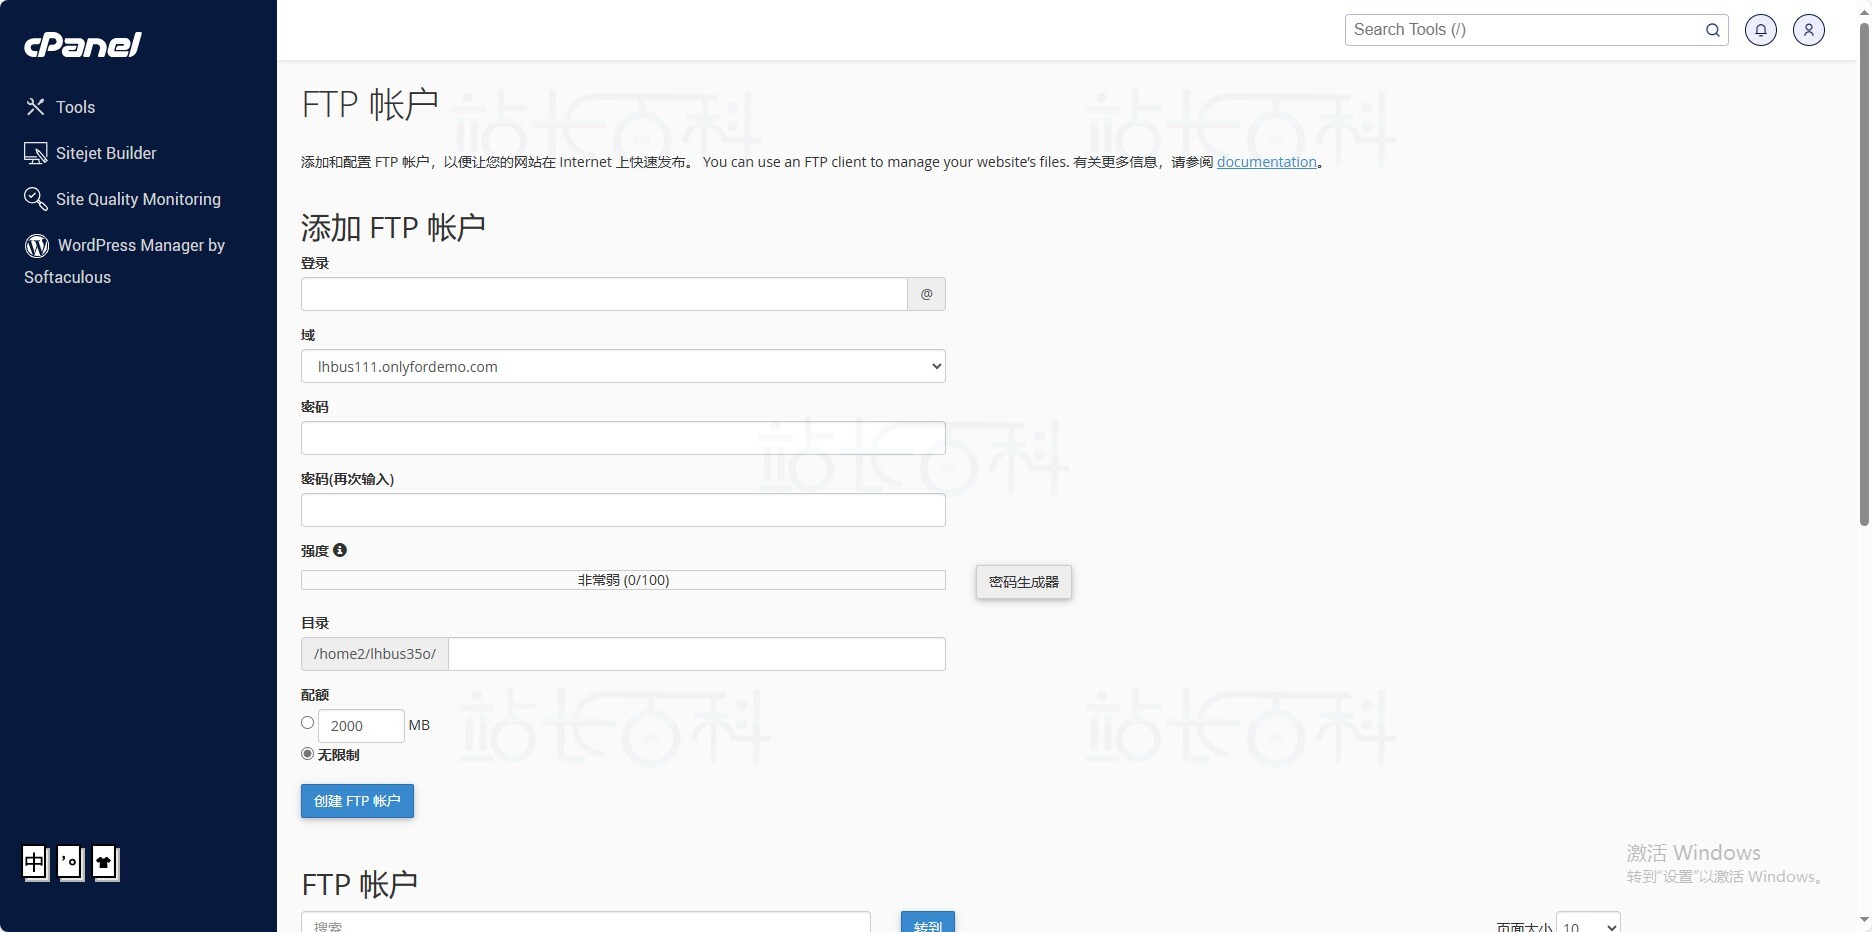Open Tools in the sidebar
The image size is (1872, 932).
(x=75, y=107)
